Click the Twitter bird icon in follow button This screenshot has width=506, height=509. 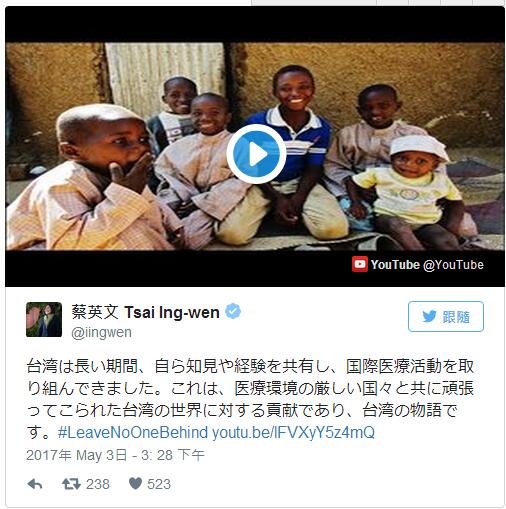(429, 316)
